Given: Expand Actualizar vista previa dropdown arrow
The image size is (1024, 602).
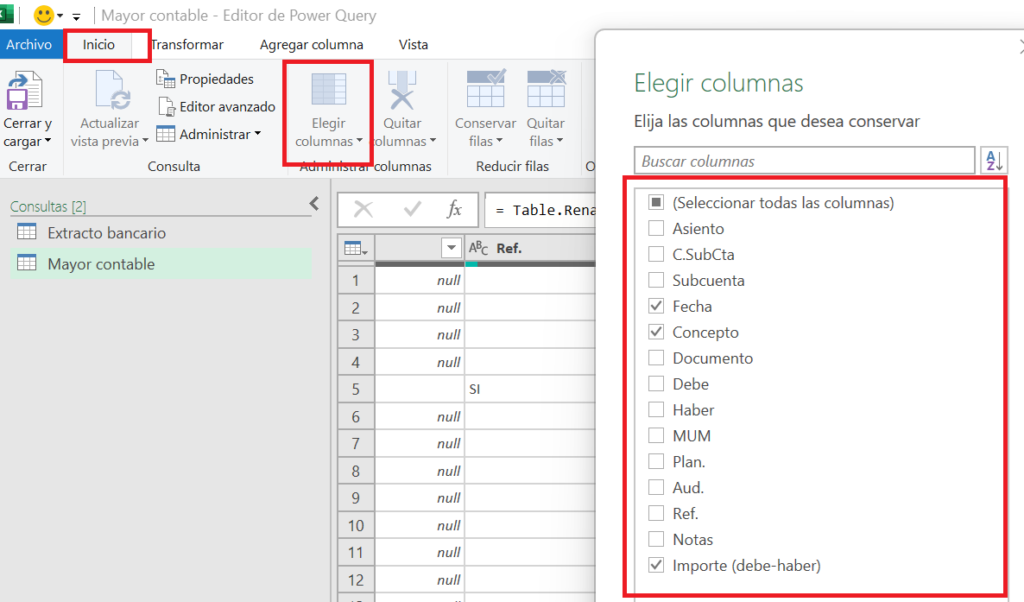Looking at the screenshot, I should (145, 141).
